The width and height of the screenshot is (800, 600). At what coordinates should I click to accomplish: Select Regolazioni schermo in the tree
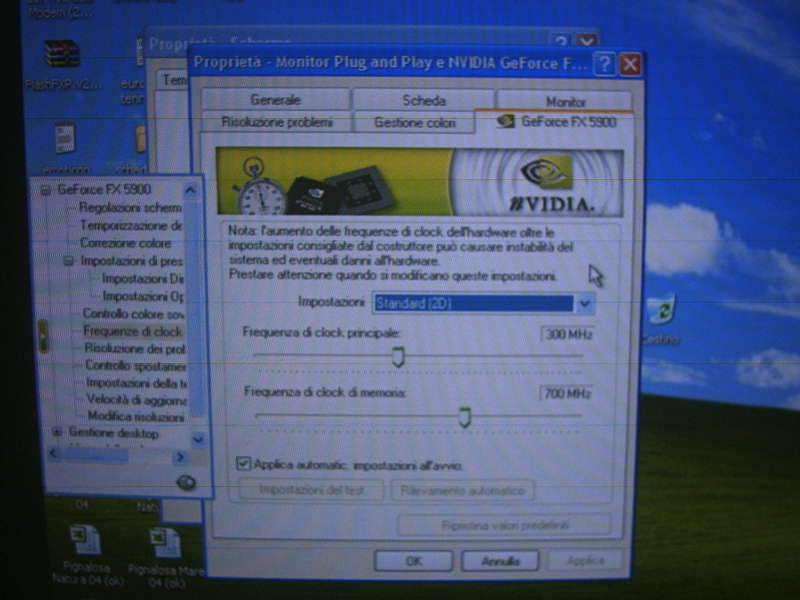(x=130, y=208)
